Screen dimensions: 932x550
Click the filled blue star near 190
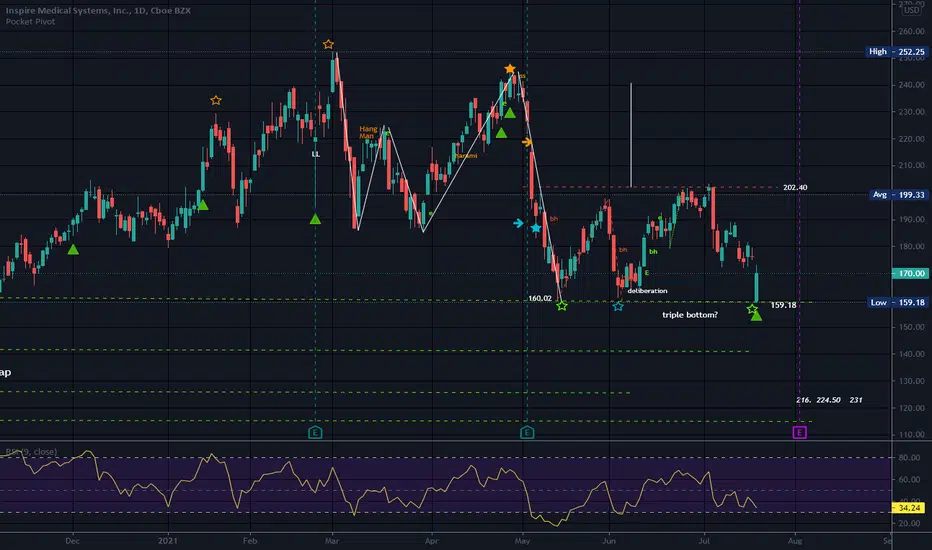(x=536, y=228)
